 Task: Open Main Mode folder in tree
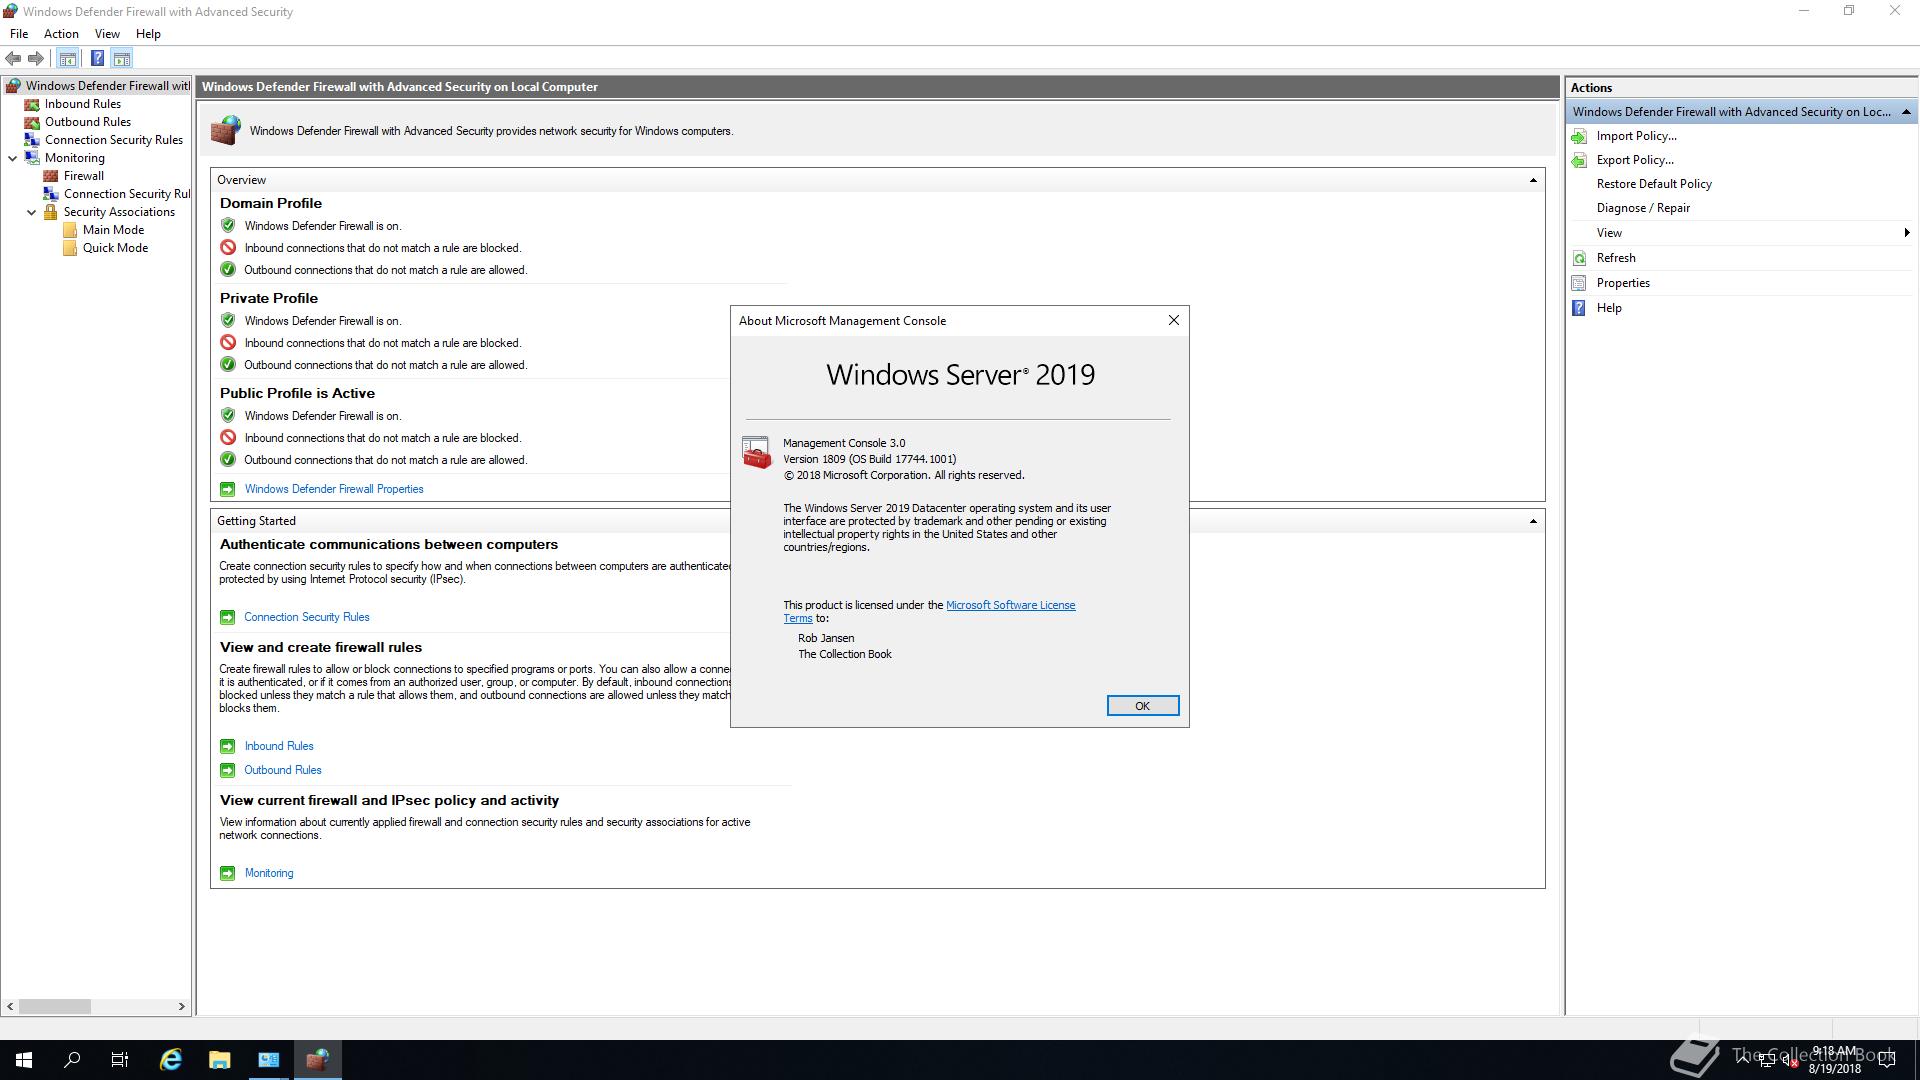[113, 230]
